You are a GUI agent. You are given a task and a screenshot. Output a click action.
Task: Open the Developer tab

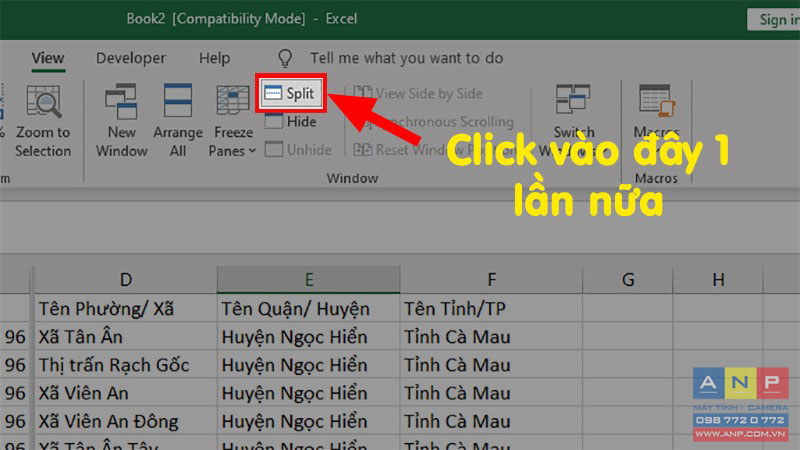click(x=131, y=58)
